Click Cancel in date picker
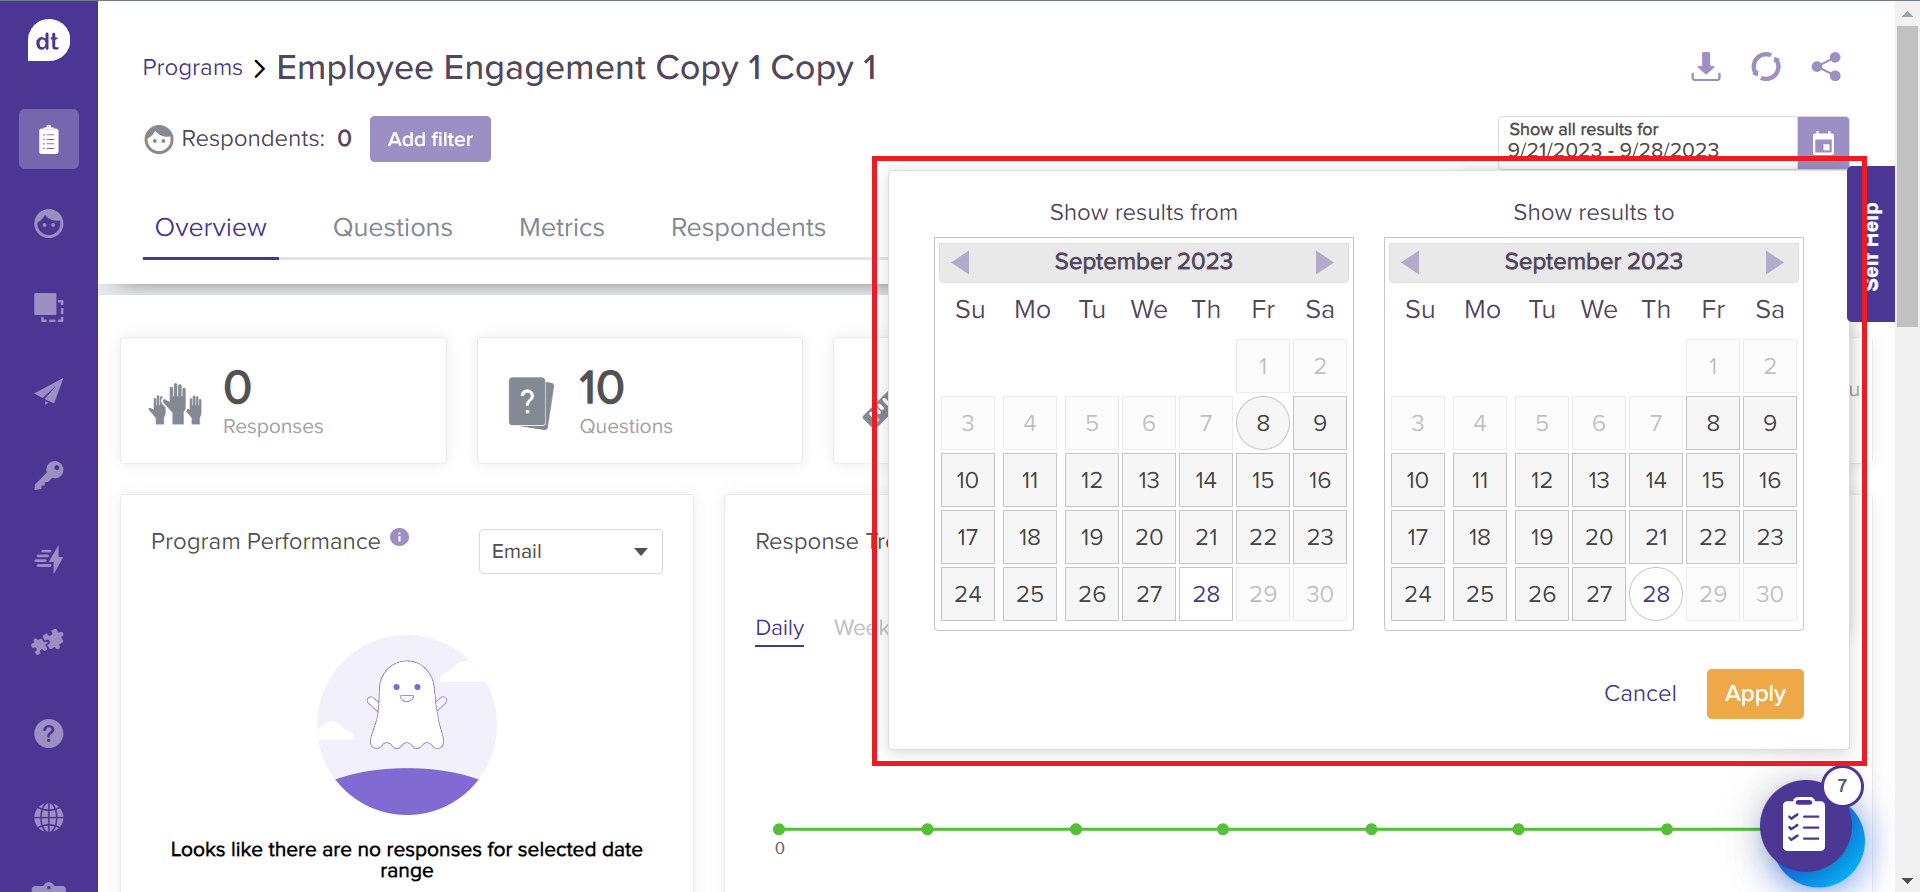This screenshot has height=892, width=1920. [x=1639, y=693]
